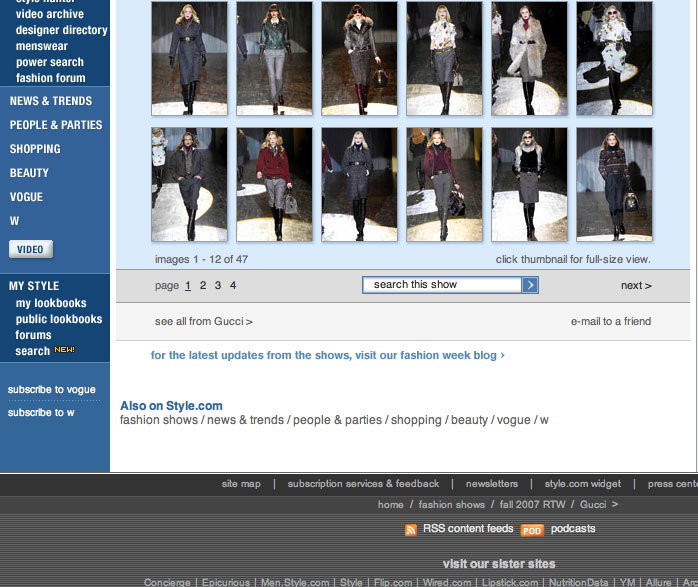Open search NEW! under MY STYLE

click(x=45, y=351)
